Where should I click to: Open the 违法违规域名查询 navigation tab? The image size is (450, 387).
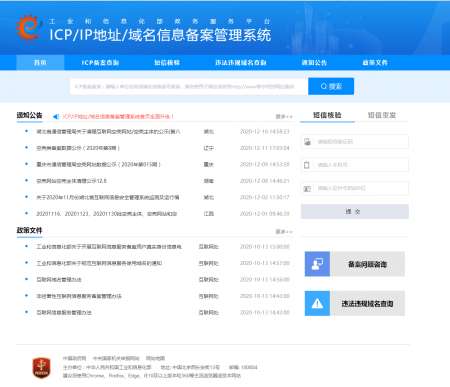(241, 62)
